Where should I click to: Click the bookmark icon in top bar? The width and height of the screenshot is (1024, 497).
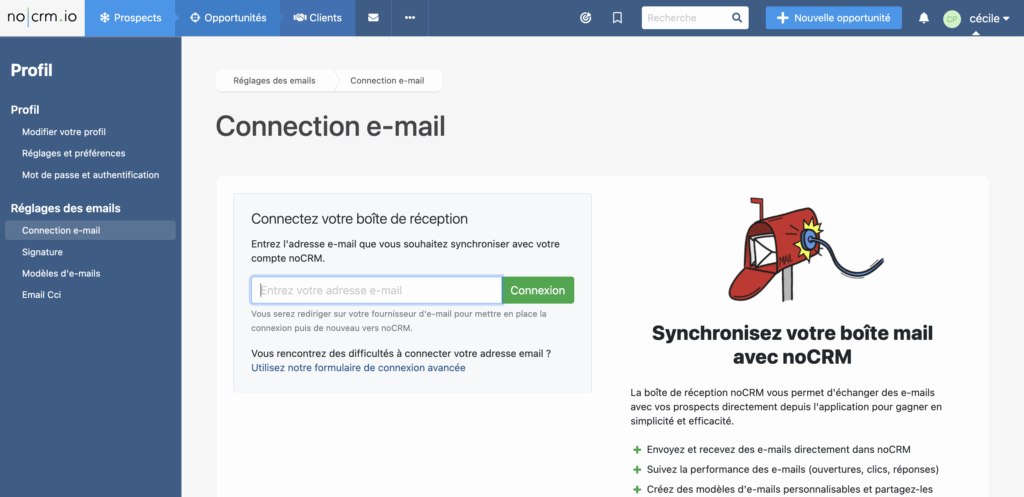pyautogui.click(x=617, y=18)
